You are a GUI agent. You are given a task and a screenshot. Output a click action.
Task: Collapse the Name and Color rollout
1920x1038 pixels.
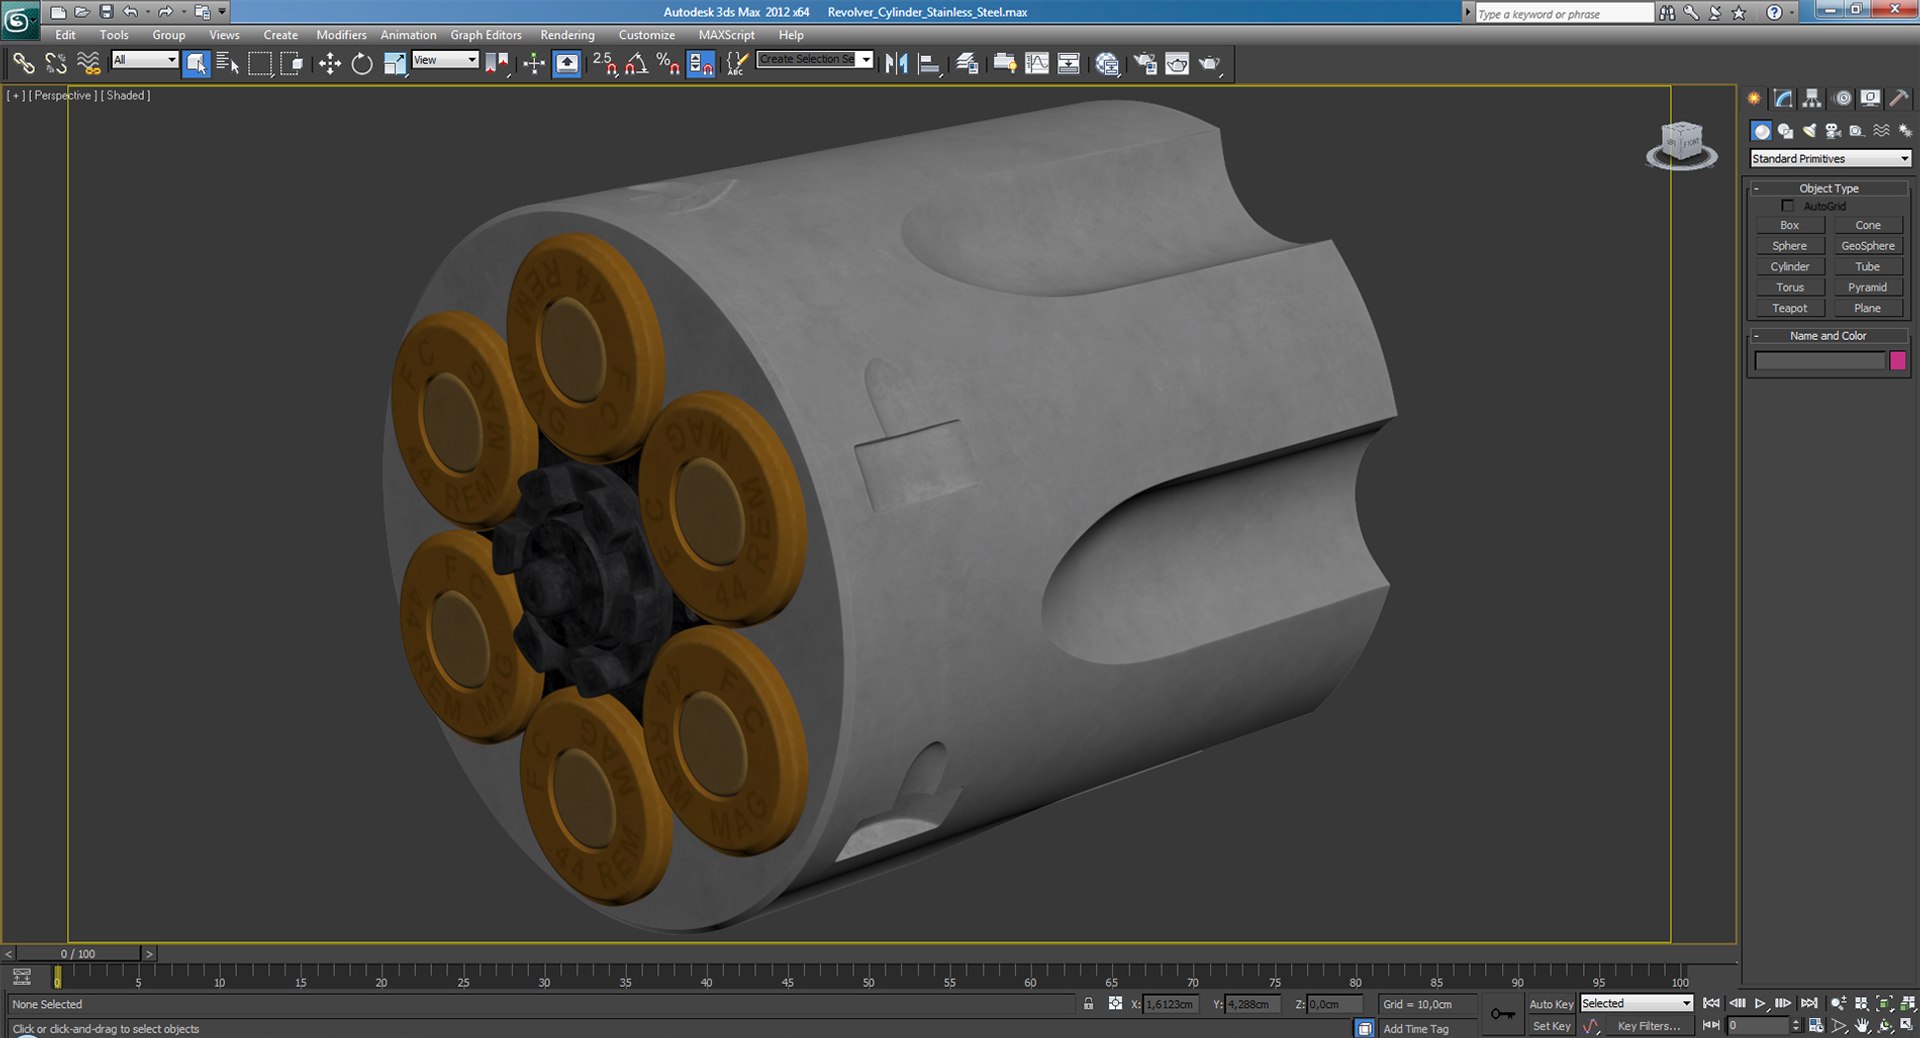click(1829, 336)
